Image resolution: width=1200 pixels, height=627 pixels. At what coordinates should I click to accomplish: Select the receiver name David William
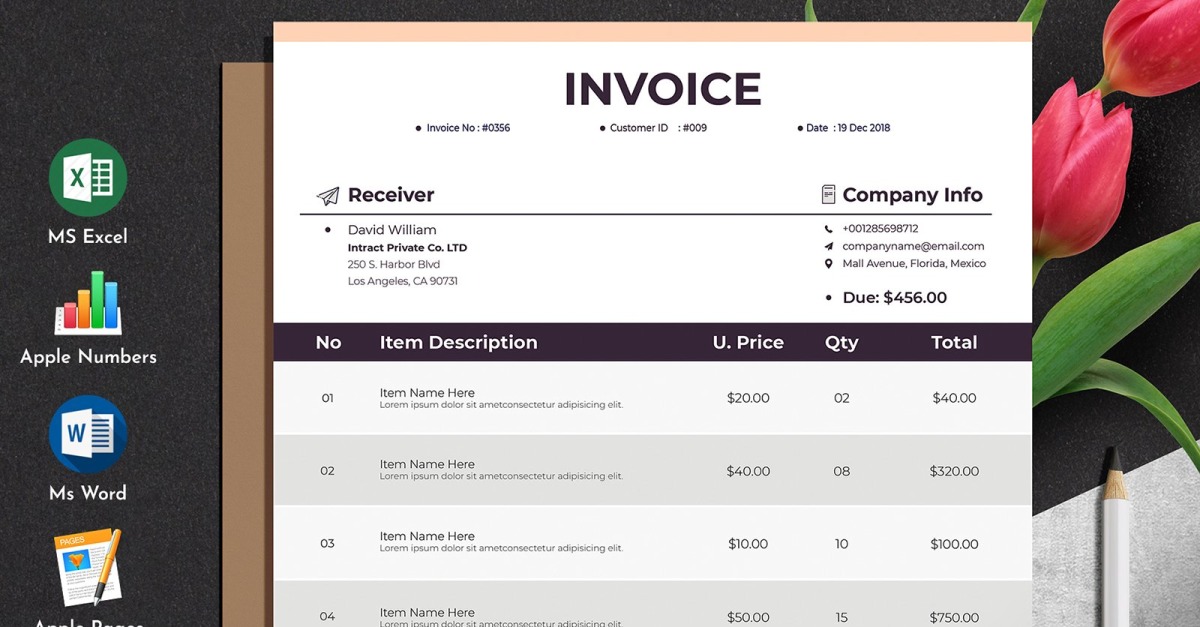[x=392, y=230]
